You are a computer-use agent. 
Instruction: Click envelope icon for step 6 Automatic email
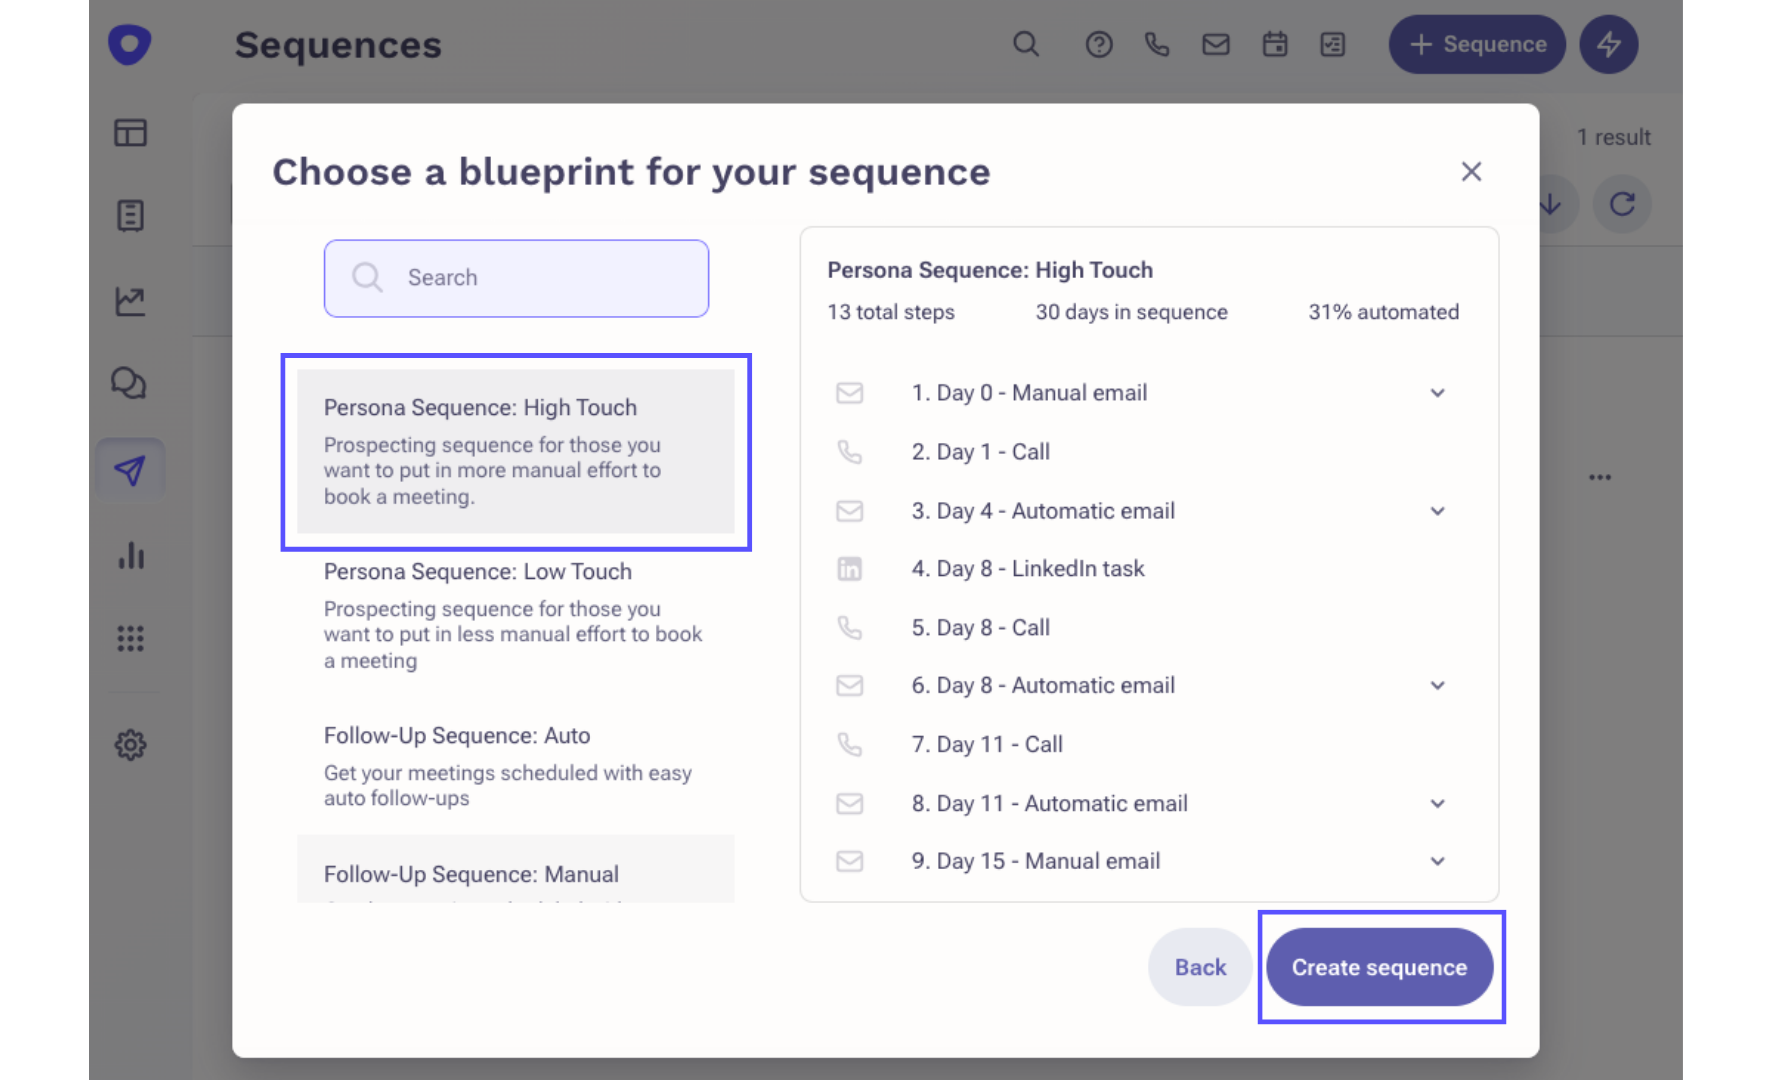849,685
